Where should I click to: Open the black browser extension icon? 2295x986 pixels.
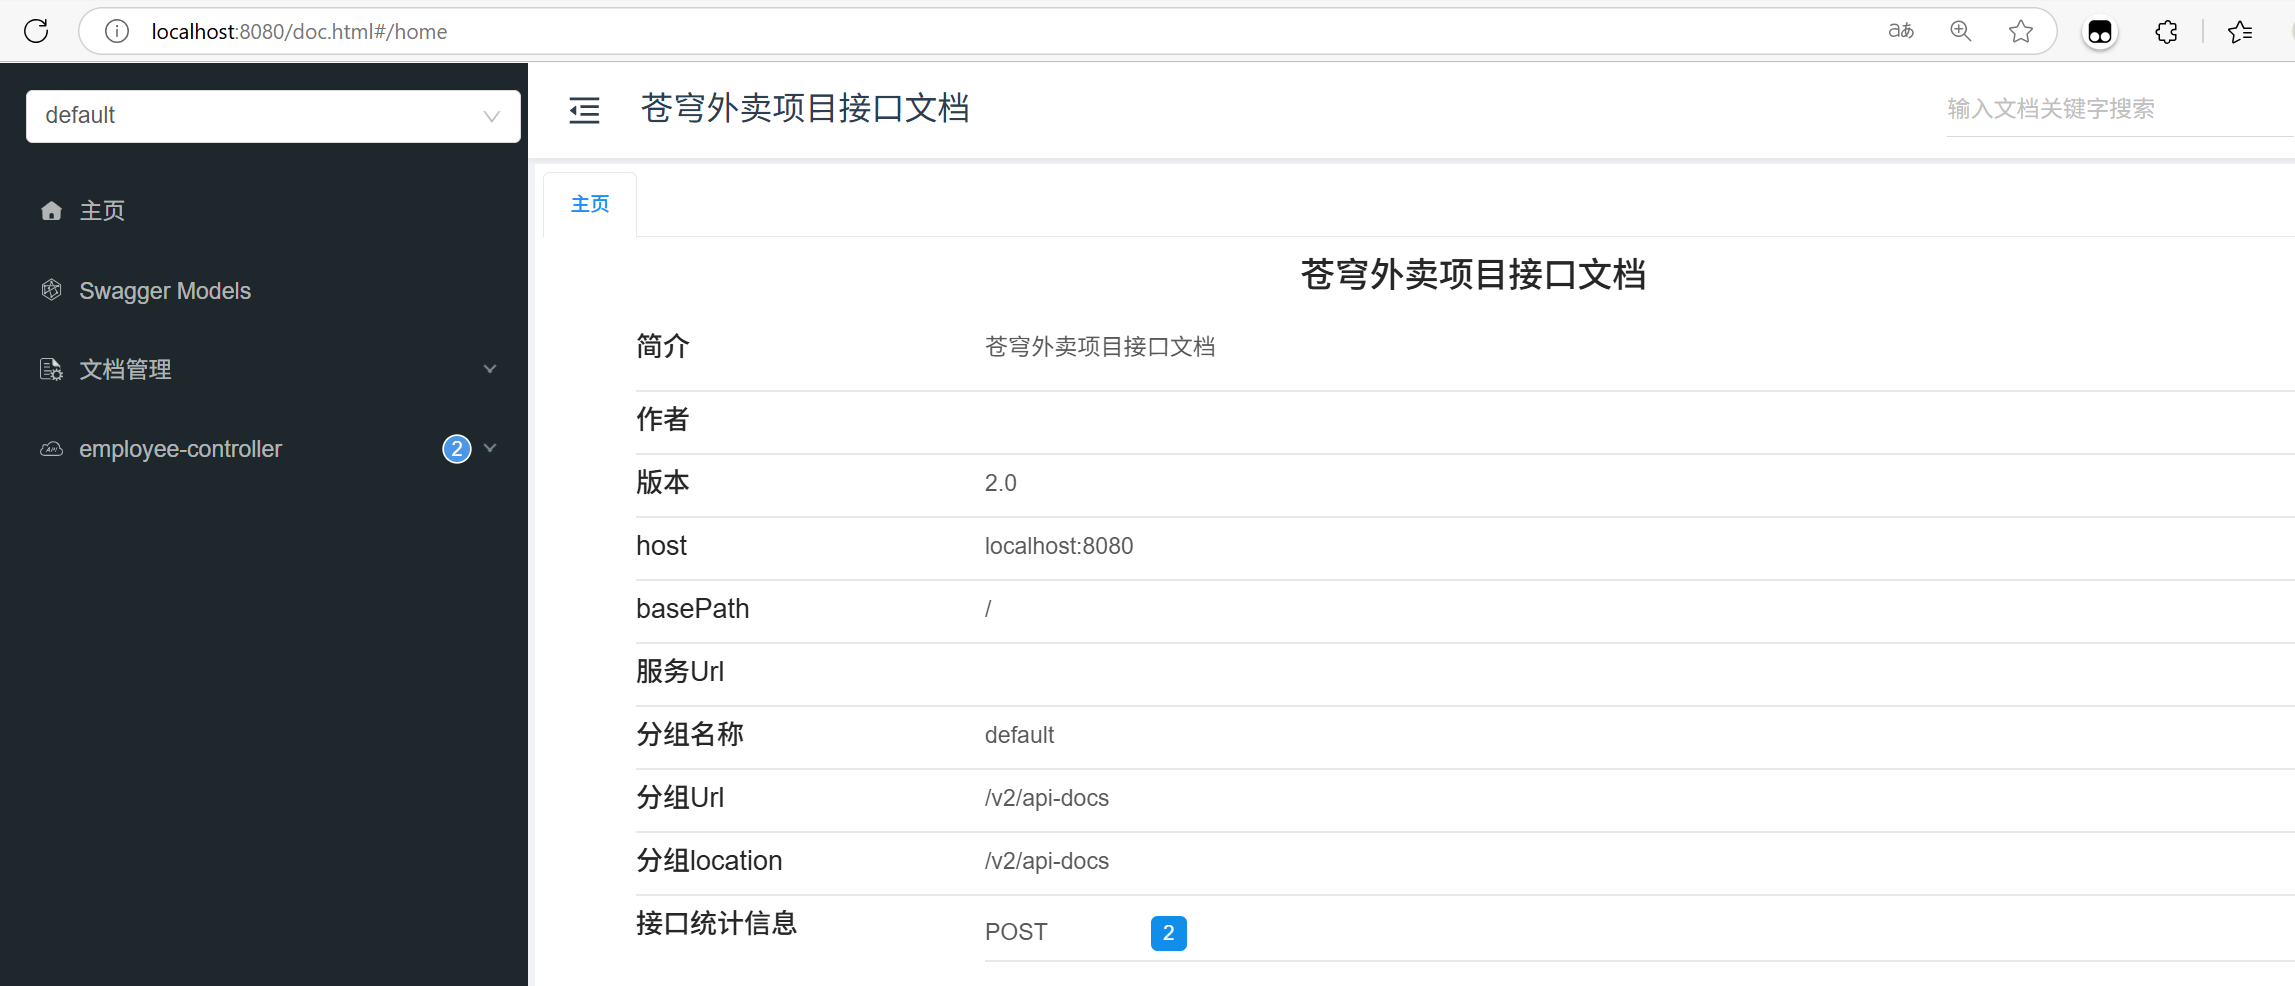coord(2100,32)
